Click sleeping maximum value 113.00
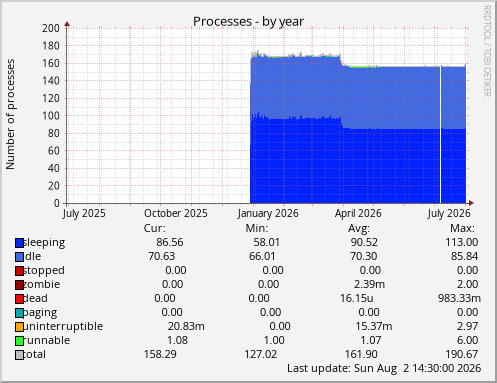The height and width of the screenshot is (383, 497). tap(462, 242)
